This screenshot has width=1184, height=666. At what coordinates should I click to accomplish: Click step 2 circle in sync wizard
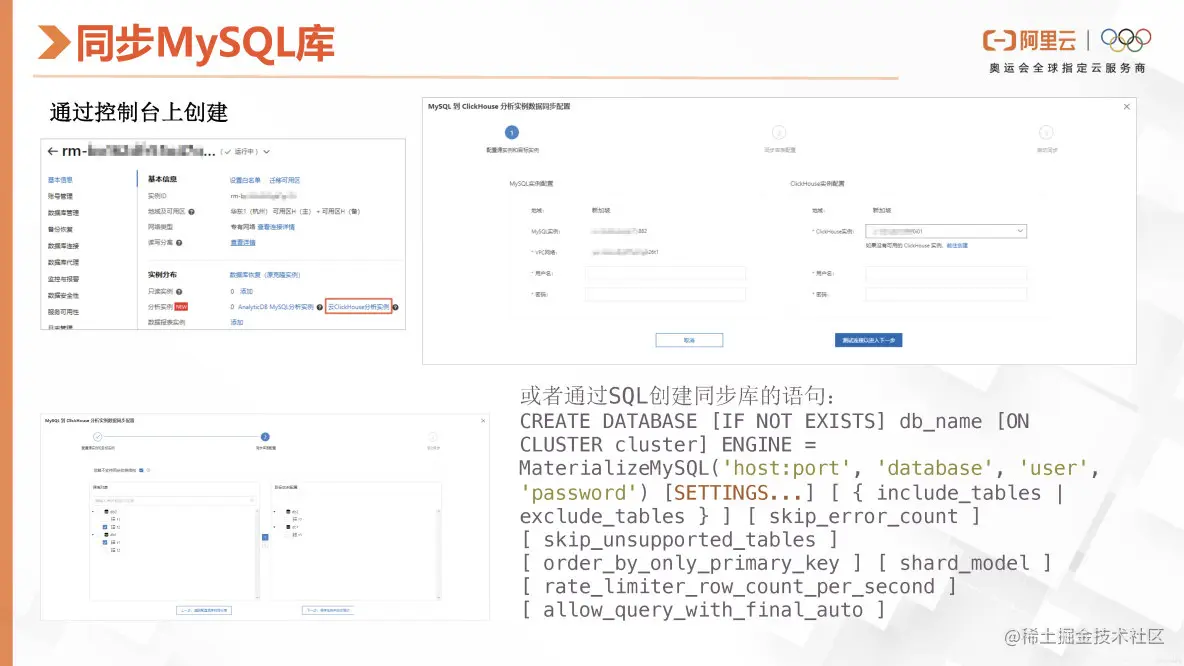coord(779,133)
